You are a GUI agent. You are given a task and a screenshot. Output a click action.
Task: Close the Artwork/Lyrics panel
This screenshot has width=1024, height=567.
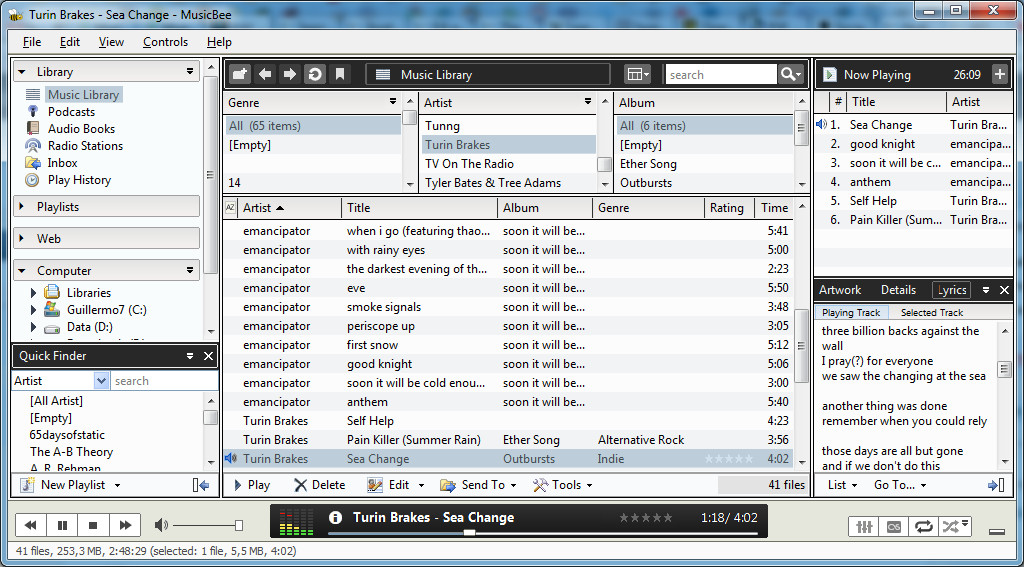[1004, 290]
